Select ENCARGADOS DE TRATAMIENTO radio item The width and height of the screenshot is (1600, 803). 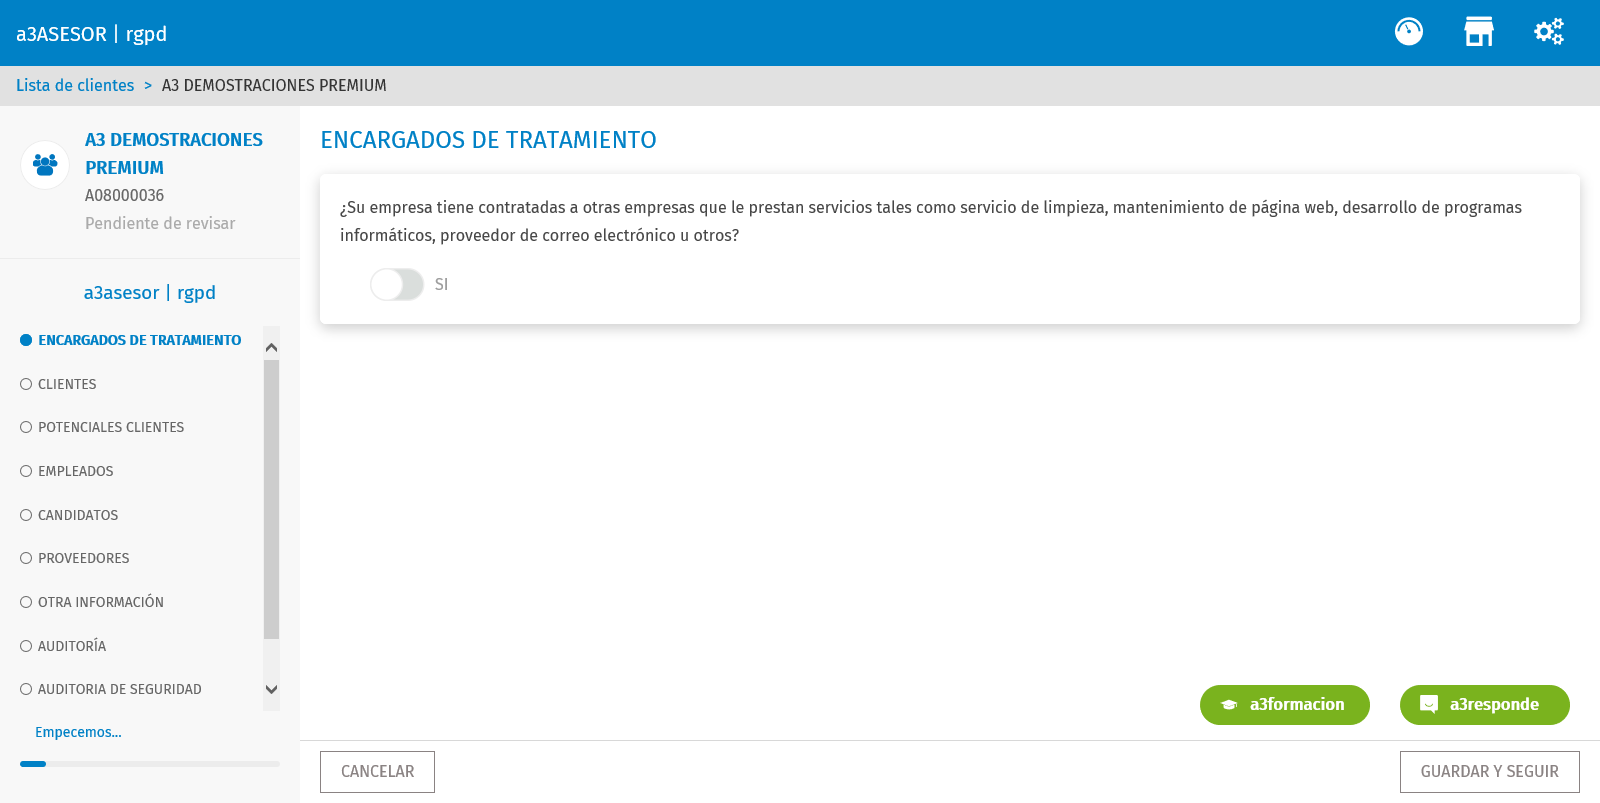pos(131,340)
